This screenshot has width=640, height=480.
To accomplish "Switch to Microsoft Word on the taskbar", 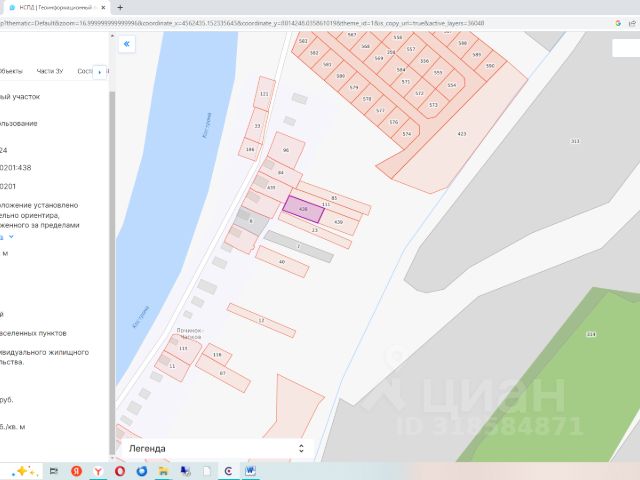I will pyautogui.click(x=250, y=471).
